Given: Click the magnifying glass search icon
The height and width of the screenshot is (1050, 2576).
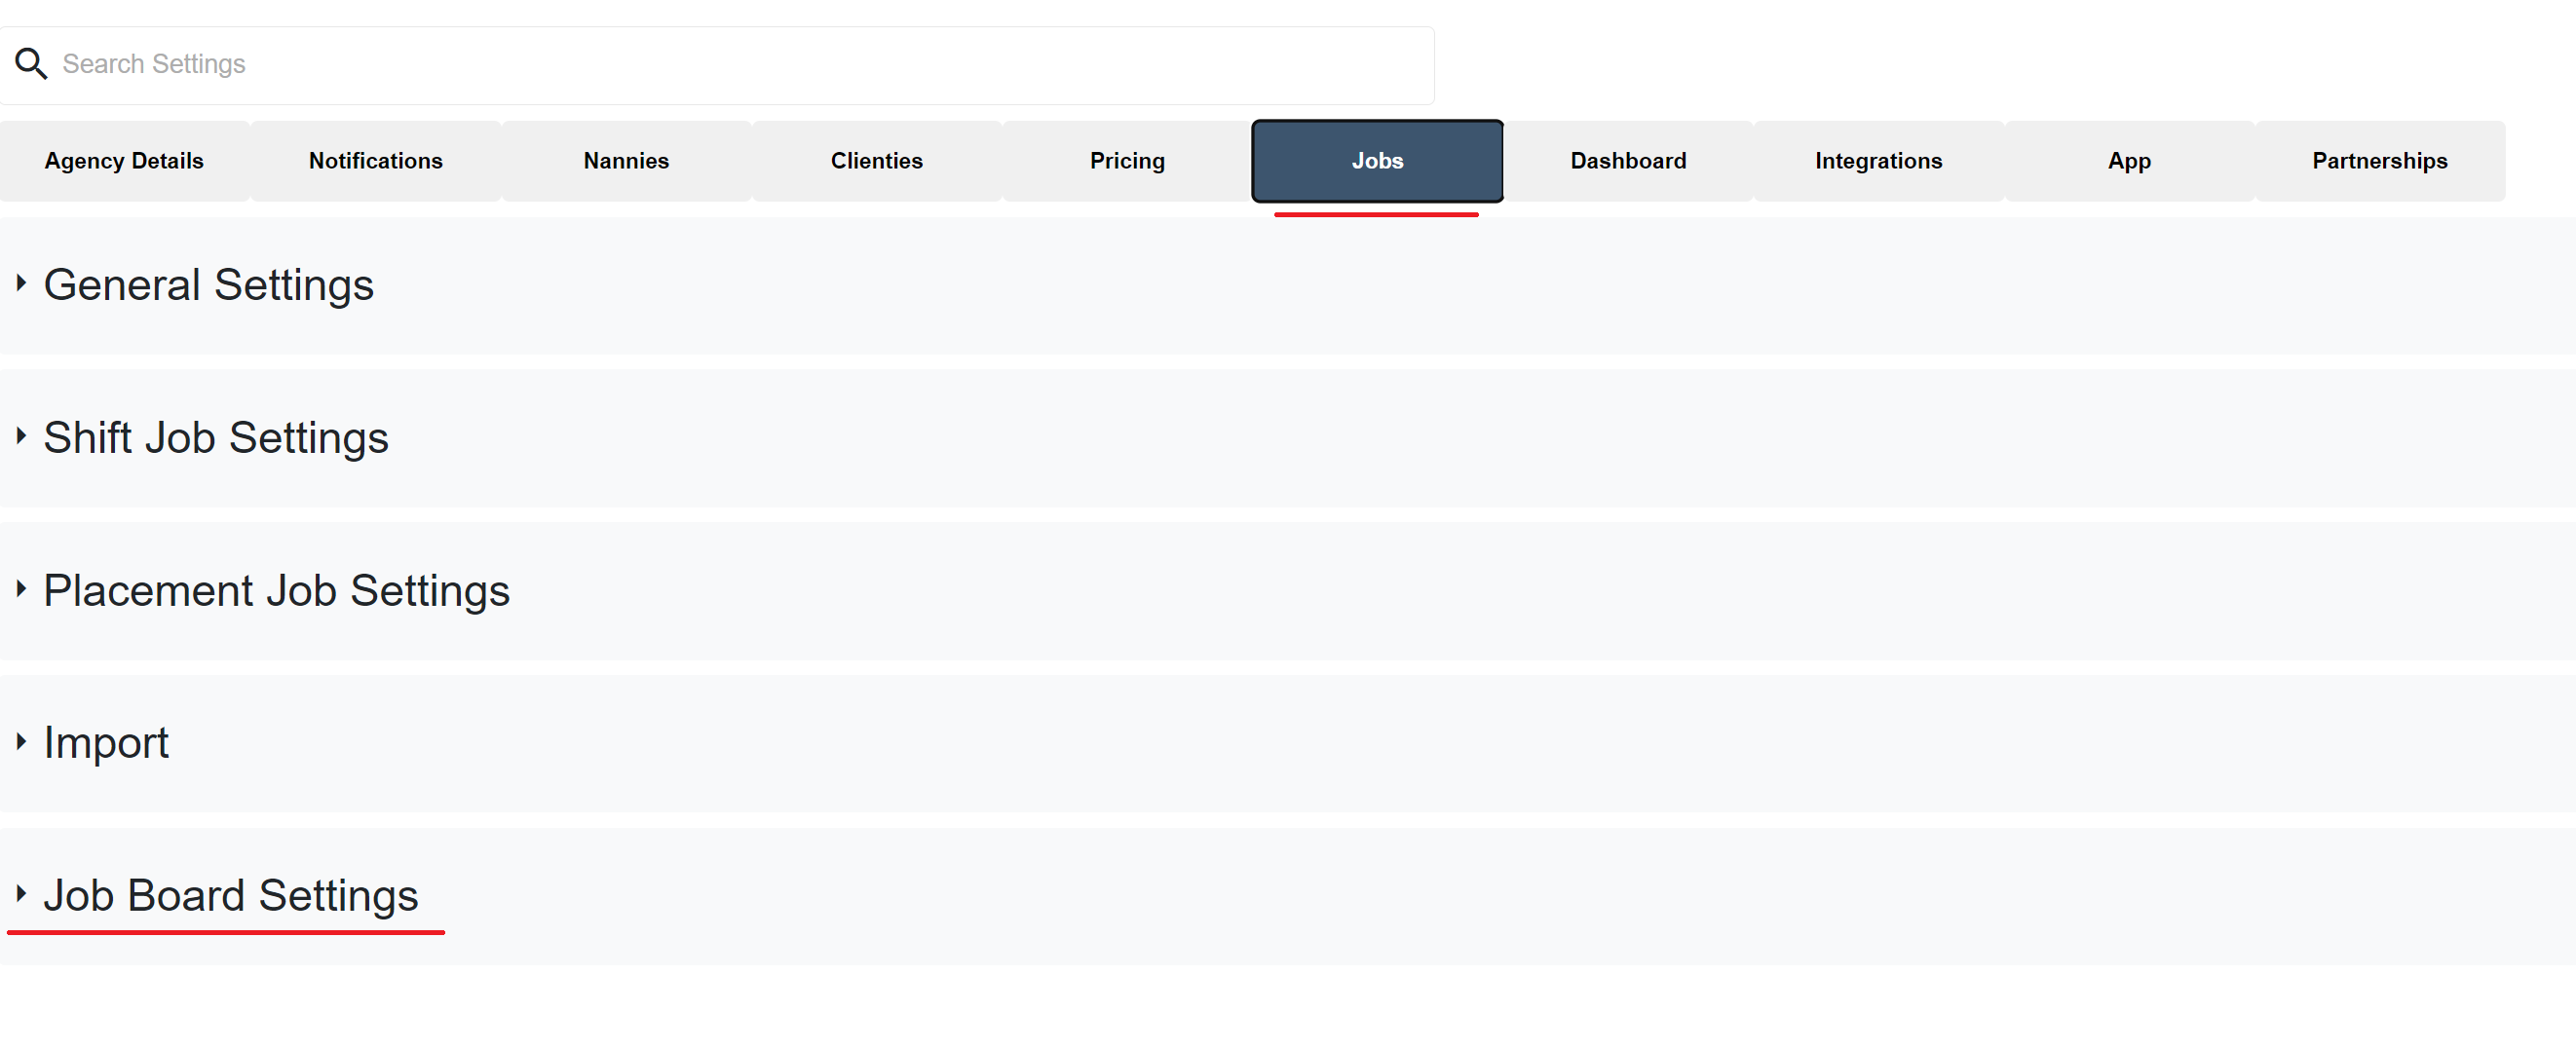Looking at the screenshot, I should pos(31,64).
